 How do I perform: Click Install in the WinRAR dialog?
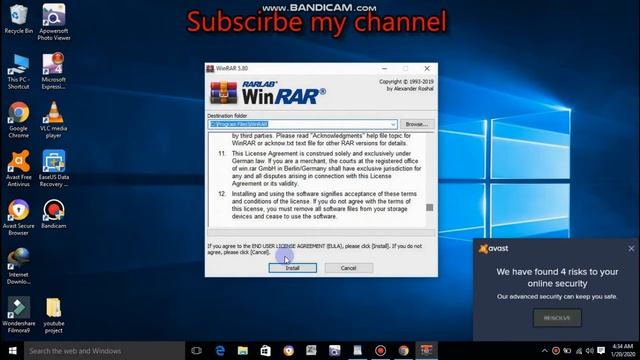(292, 268)
